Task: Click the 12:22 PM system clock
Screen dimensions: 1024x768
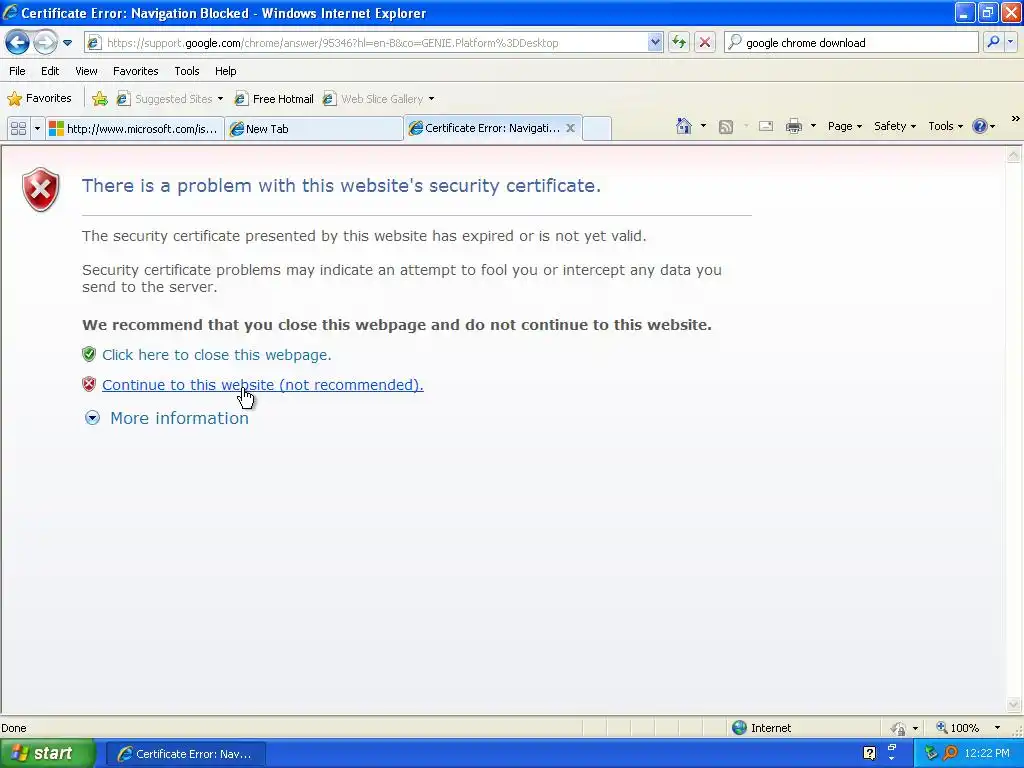Action: click(987, 754)
